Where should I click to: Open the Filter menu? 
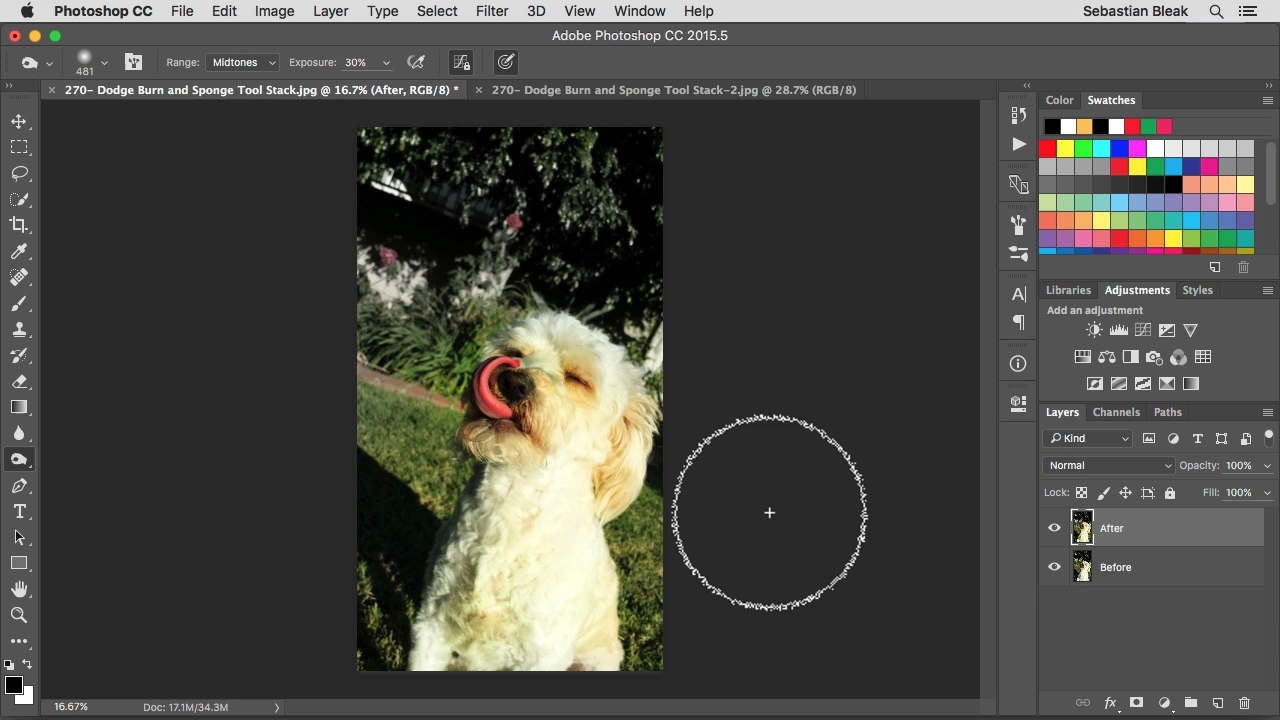click(491, 11)
